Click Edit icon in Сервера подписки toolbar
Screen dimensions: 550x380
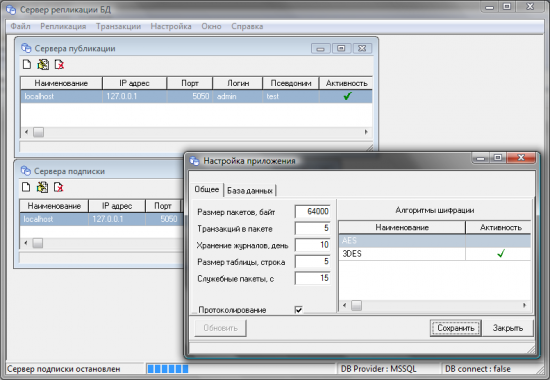point(42,187)
